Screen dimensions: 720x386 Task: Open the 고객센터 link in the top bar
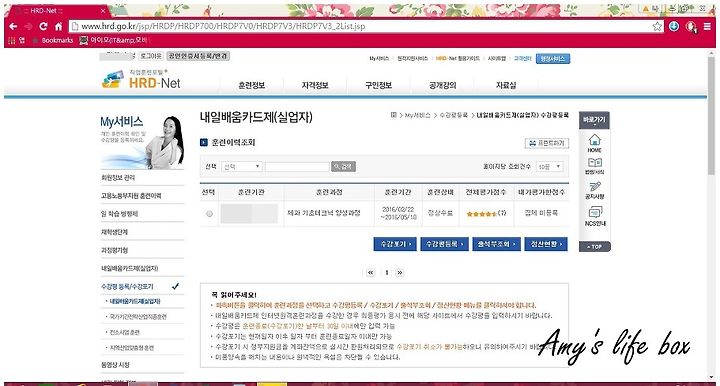(522, 59)
